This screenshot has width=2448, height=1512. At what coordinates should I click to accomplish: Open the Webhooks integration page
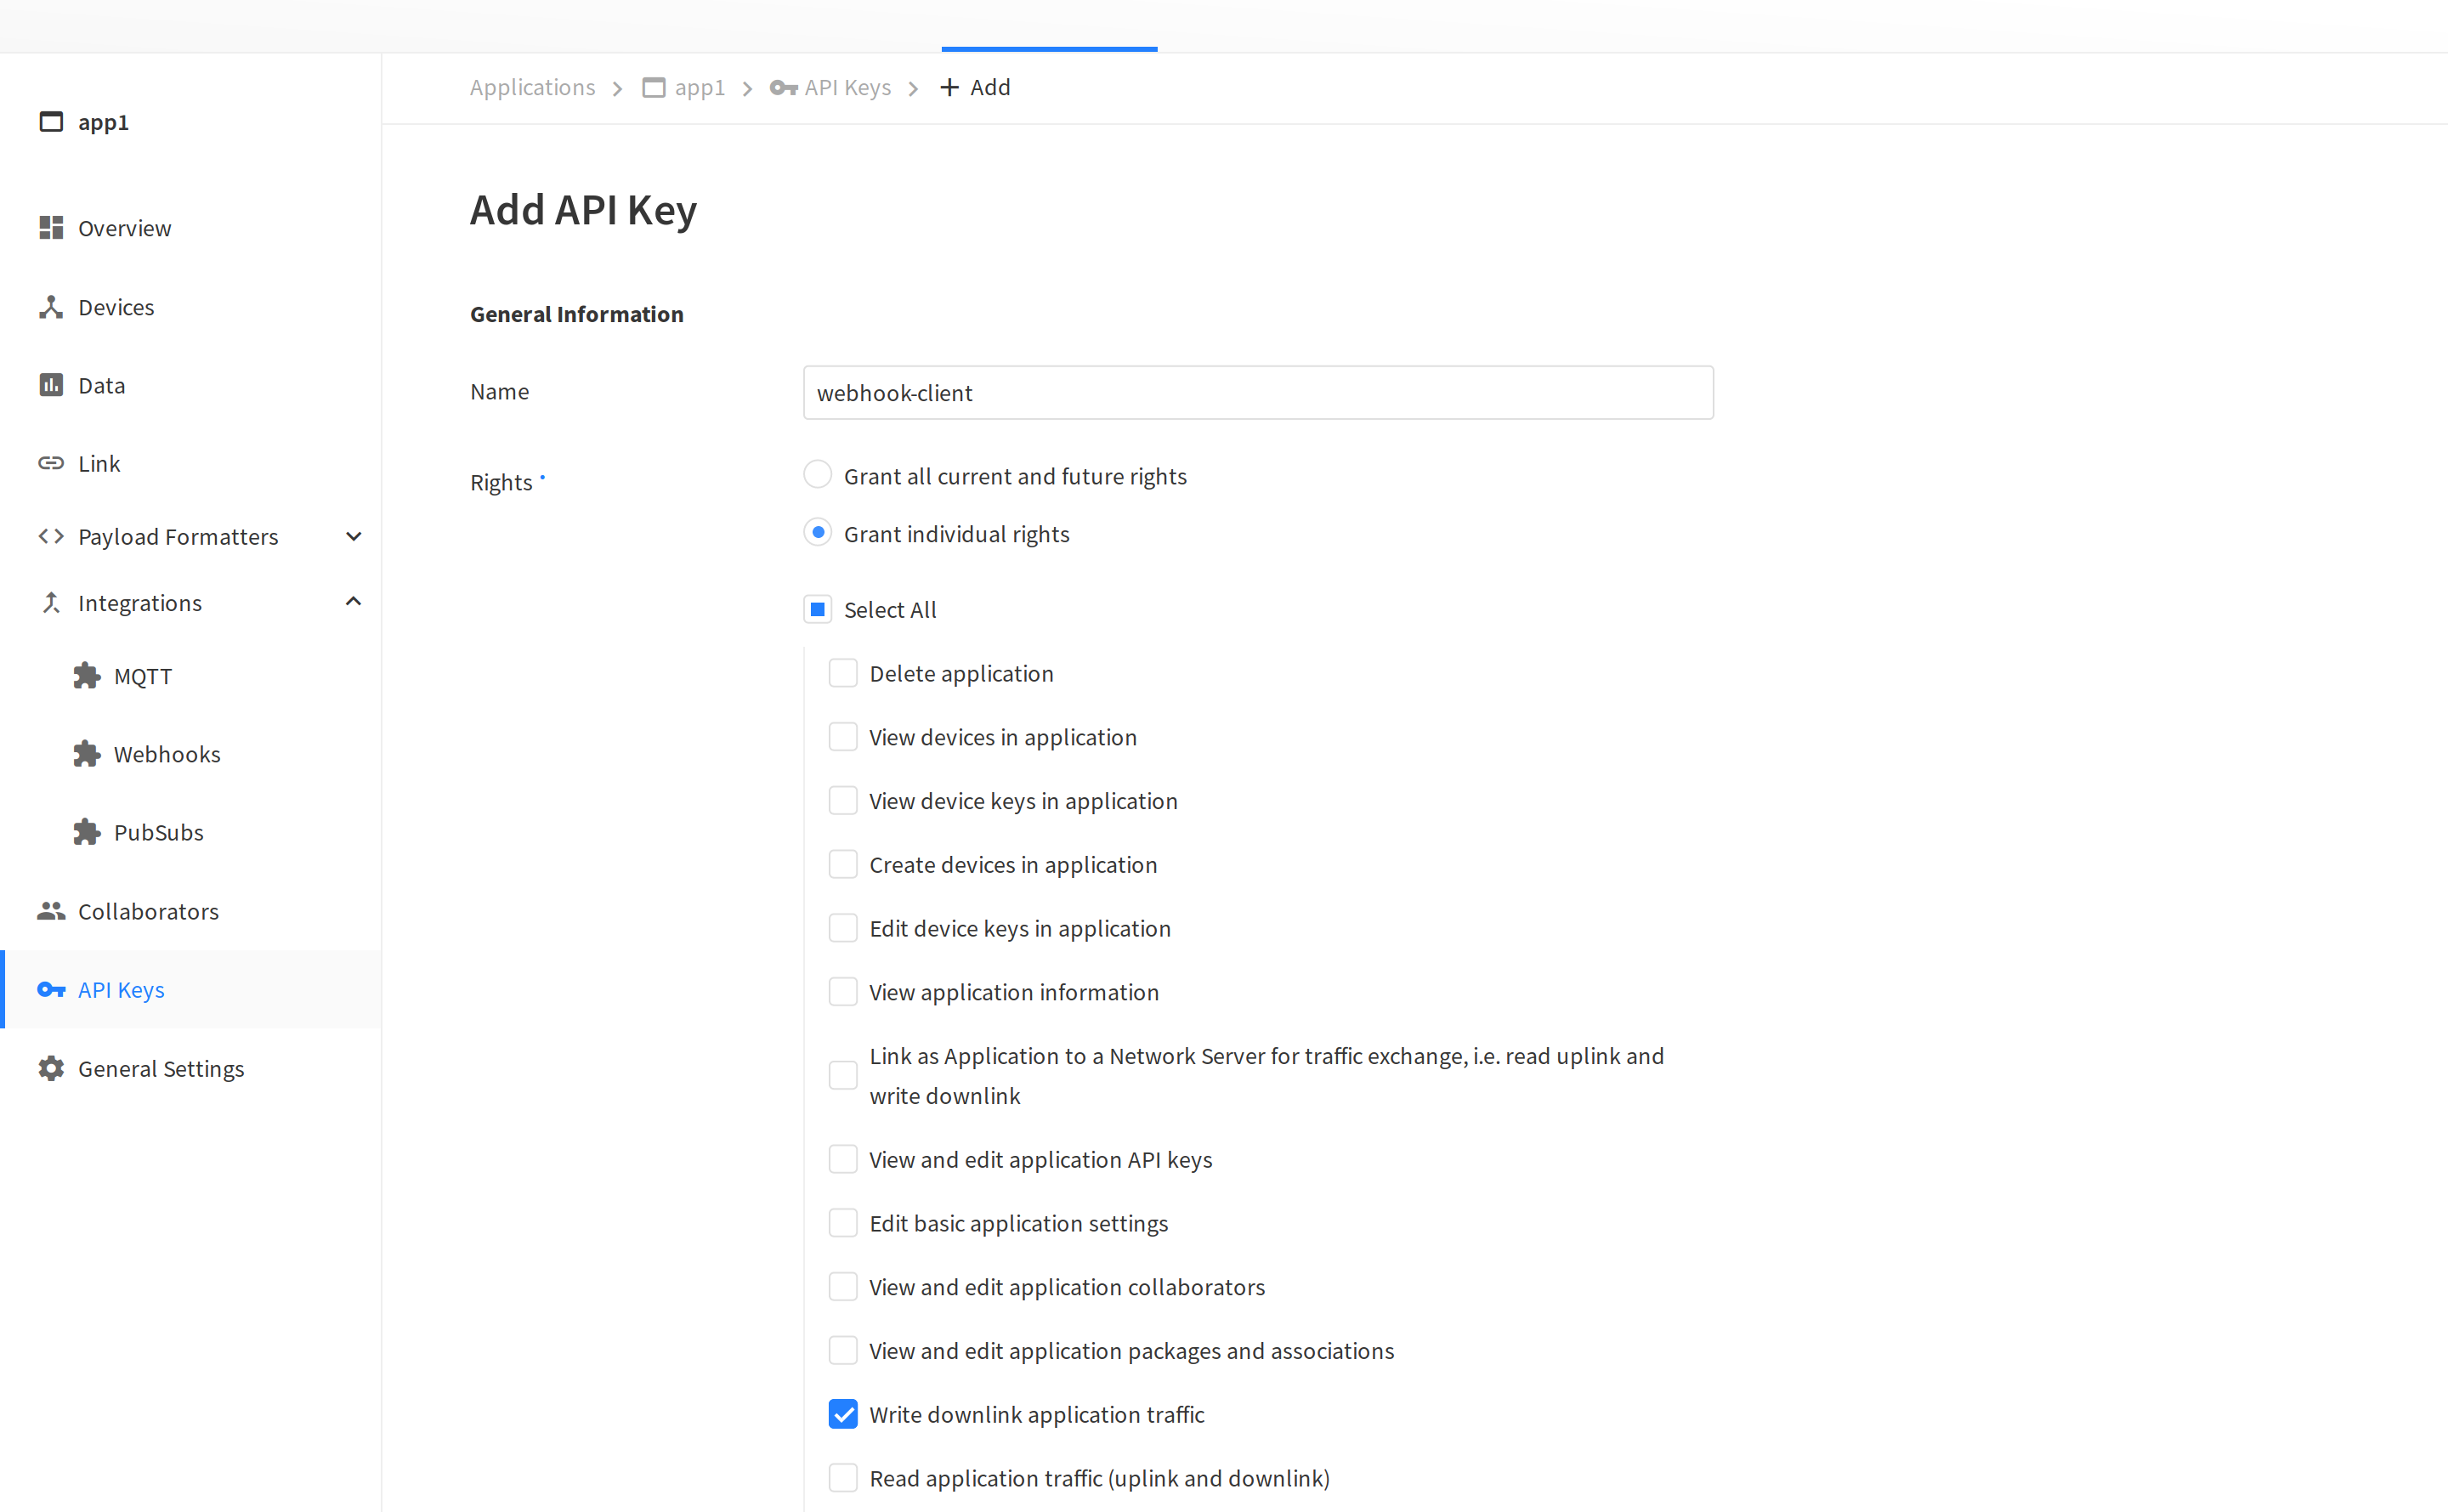pyautogui.click(x=167, y=754)
